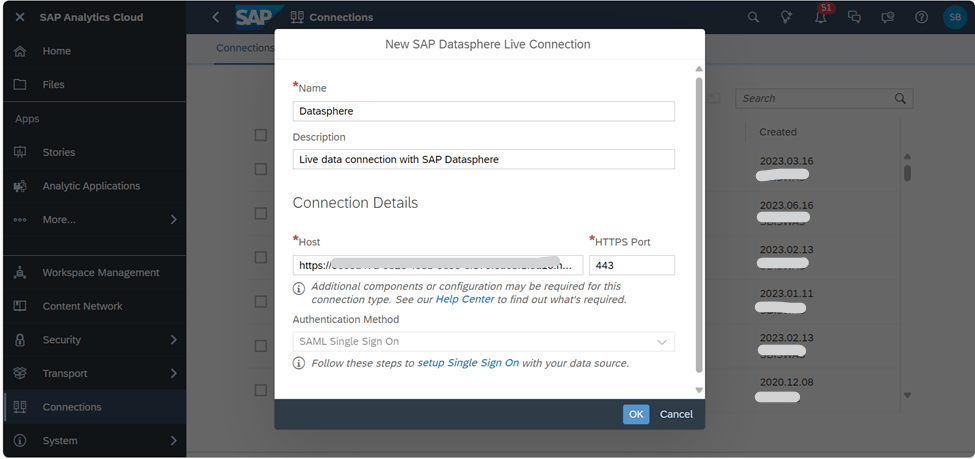Open the Files folder icon

click(x=20, y=85)
